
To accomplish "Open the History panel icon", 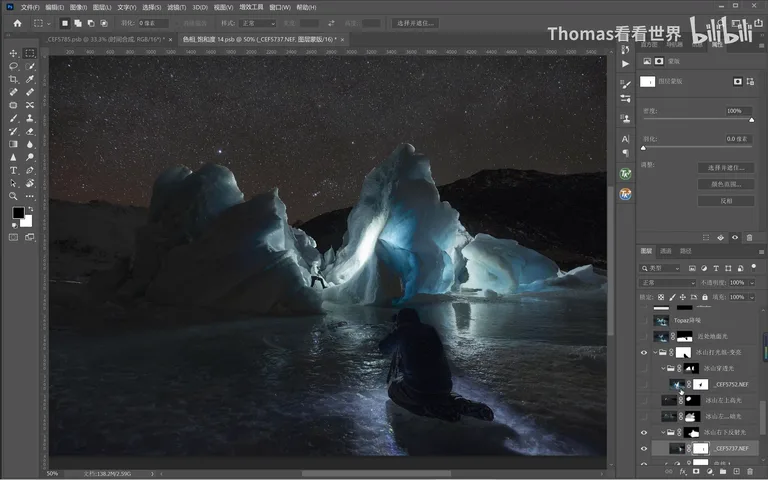I will click(x=625, y=49).
